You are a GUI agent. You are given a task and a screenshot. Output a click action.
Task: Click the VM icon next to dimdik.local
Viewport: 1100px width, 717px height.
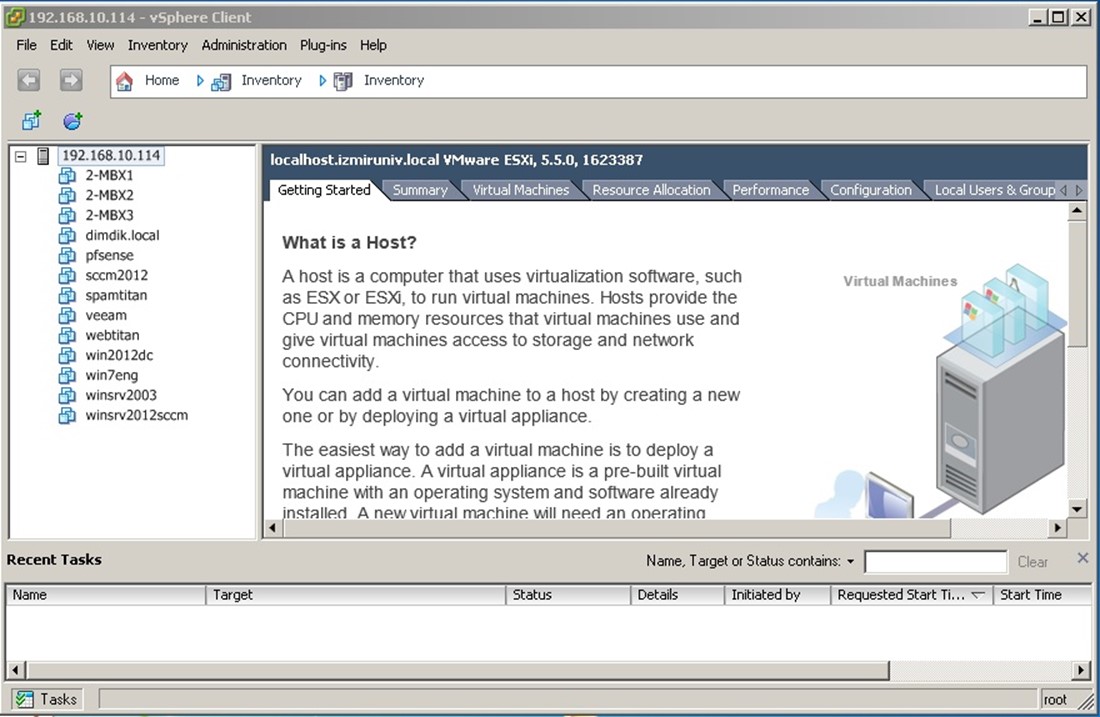(x=67, y=236)
